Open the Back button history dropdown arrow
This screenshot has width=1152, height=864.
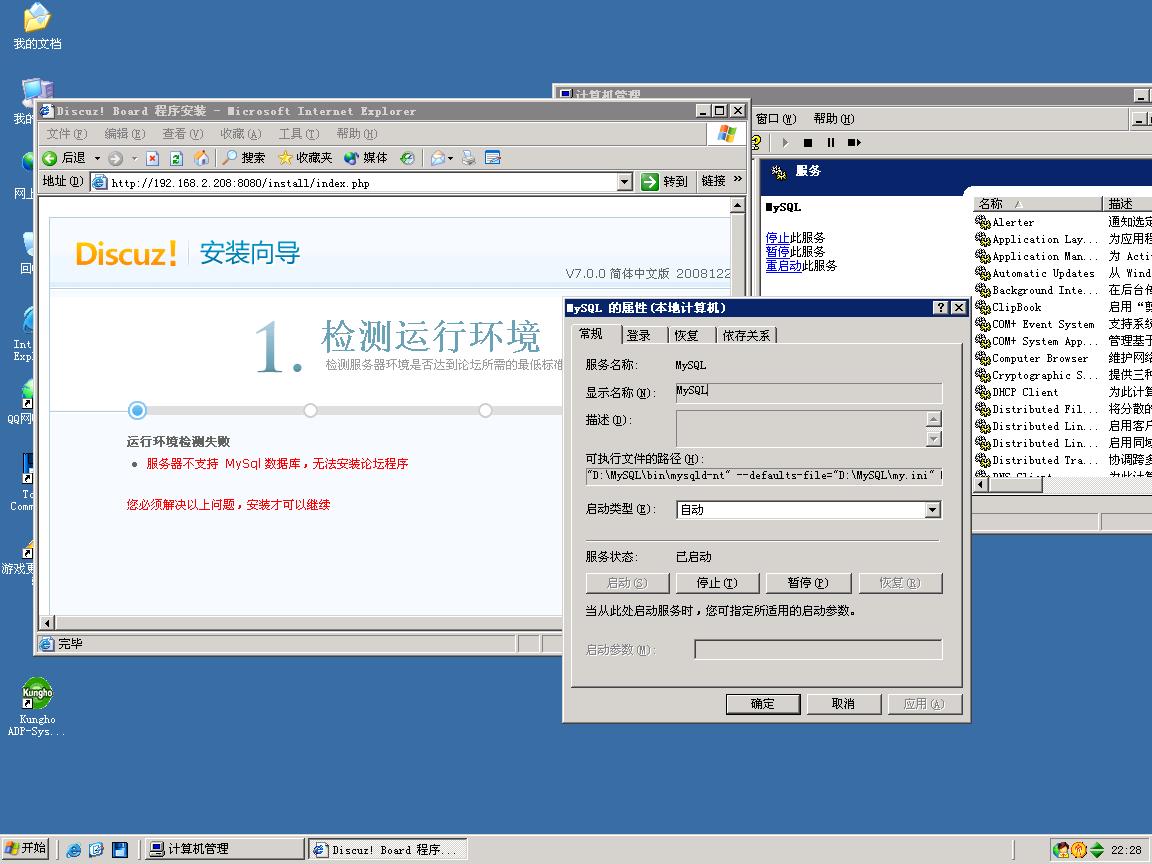click(97, 158)
